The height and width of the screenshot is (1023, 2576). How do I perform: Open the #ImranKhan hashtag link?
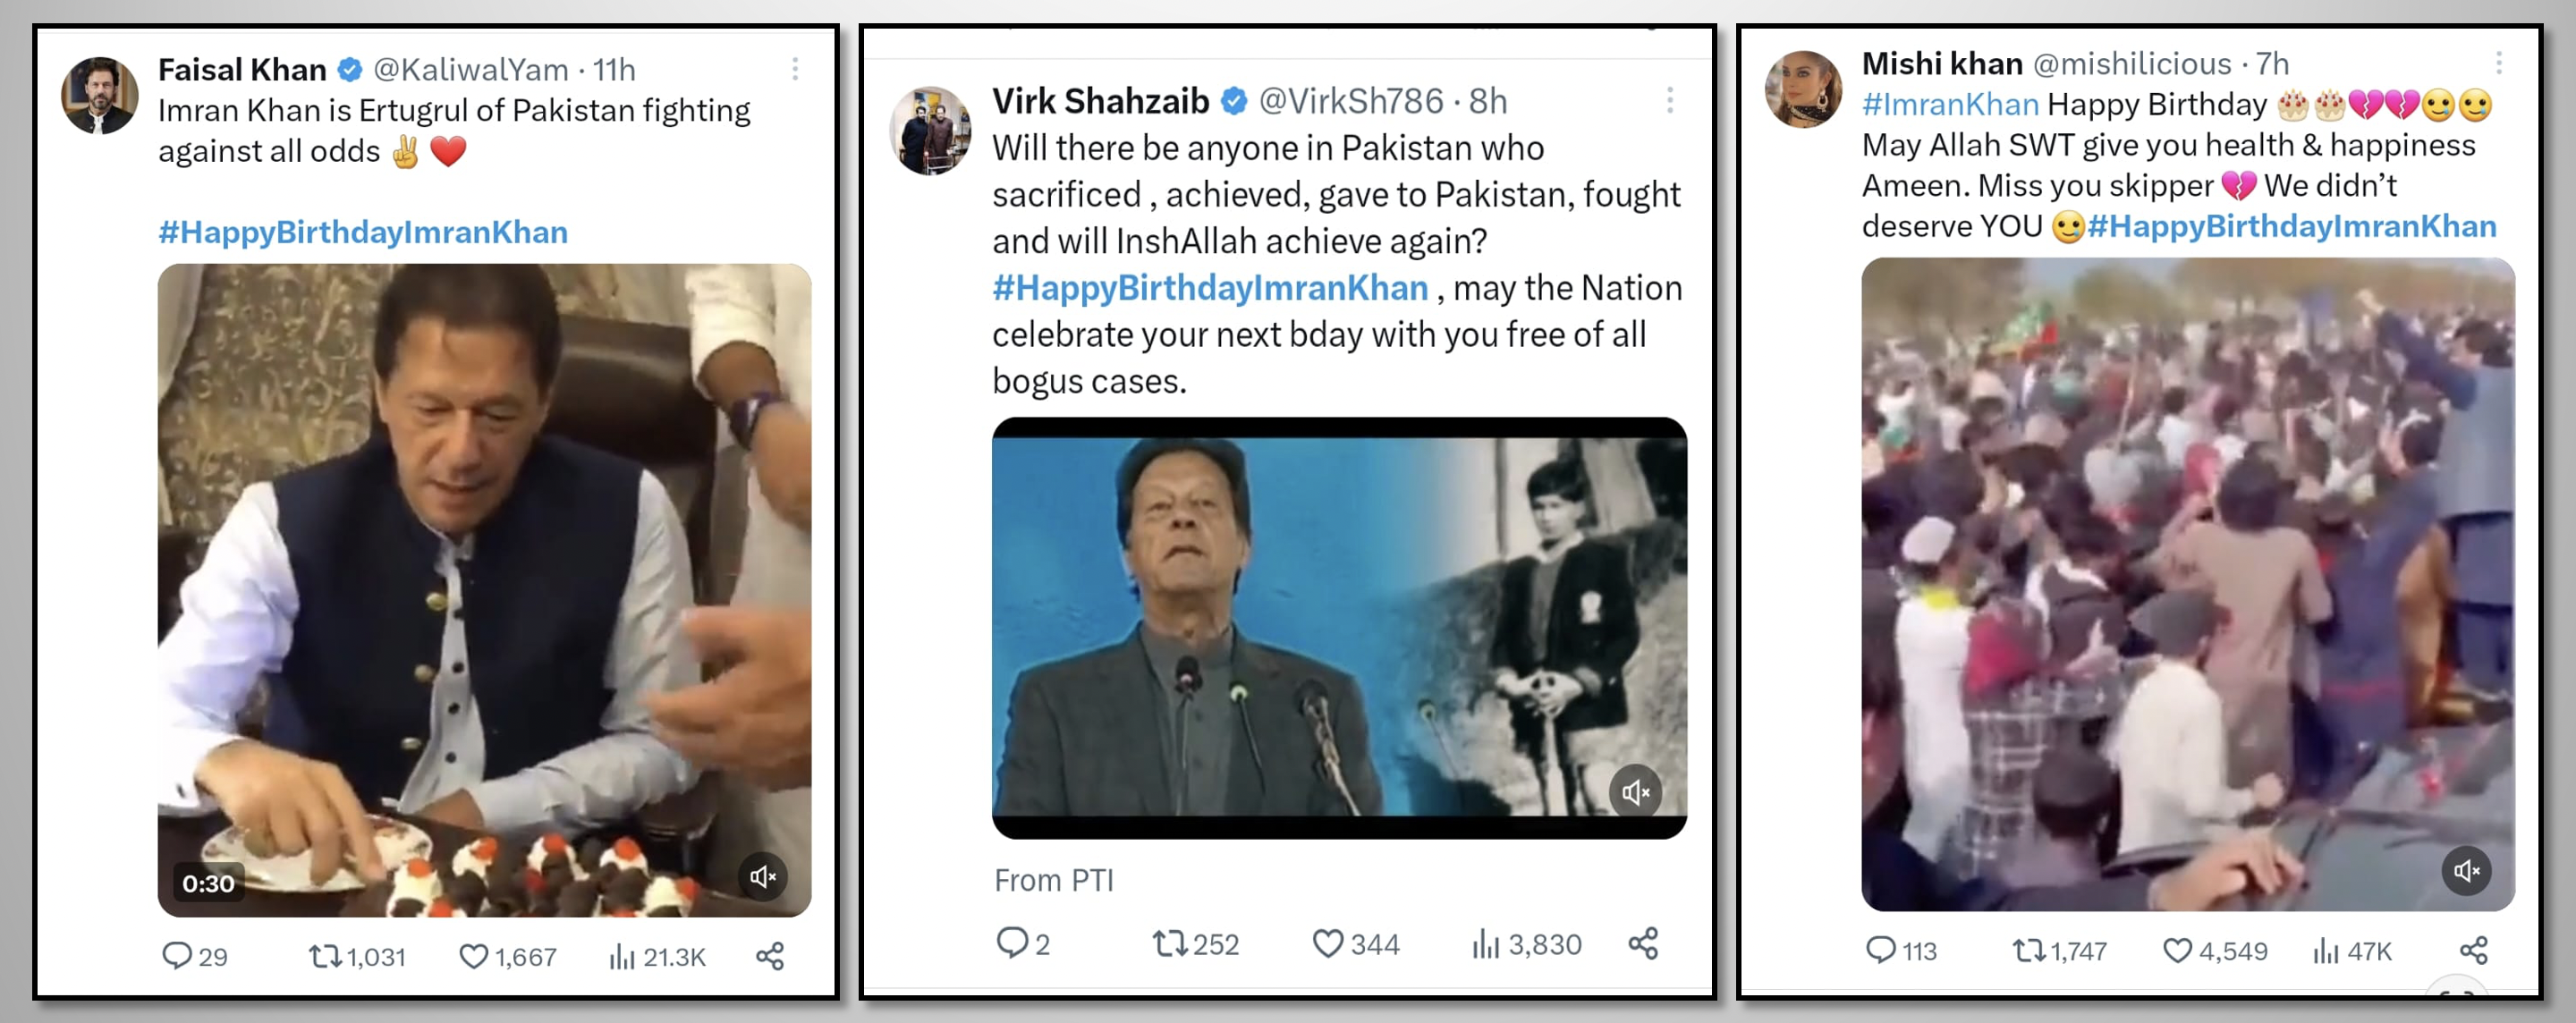(1949, 105)
